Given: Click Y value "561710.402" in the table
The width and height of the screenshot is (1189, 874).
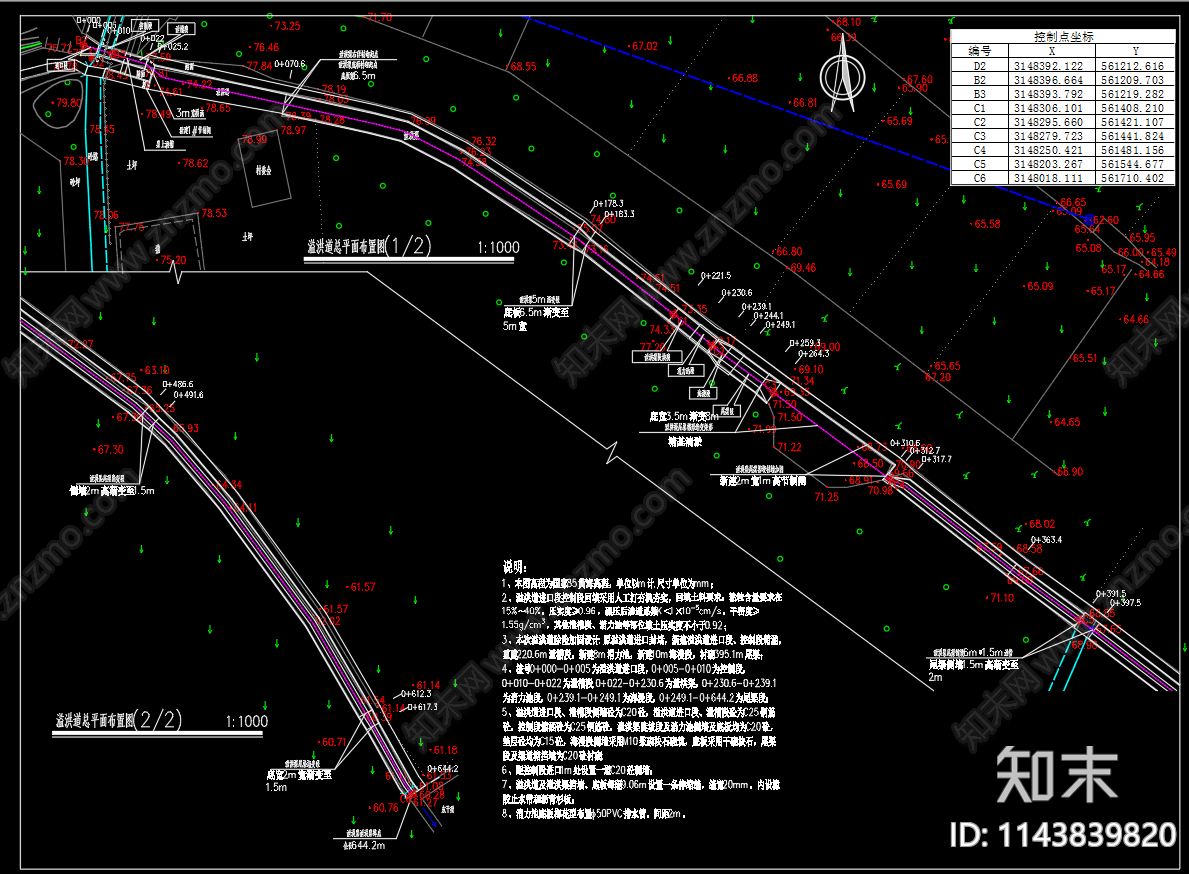Looking at the screenshot, I should [x=1133, y=178].
